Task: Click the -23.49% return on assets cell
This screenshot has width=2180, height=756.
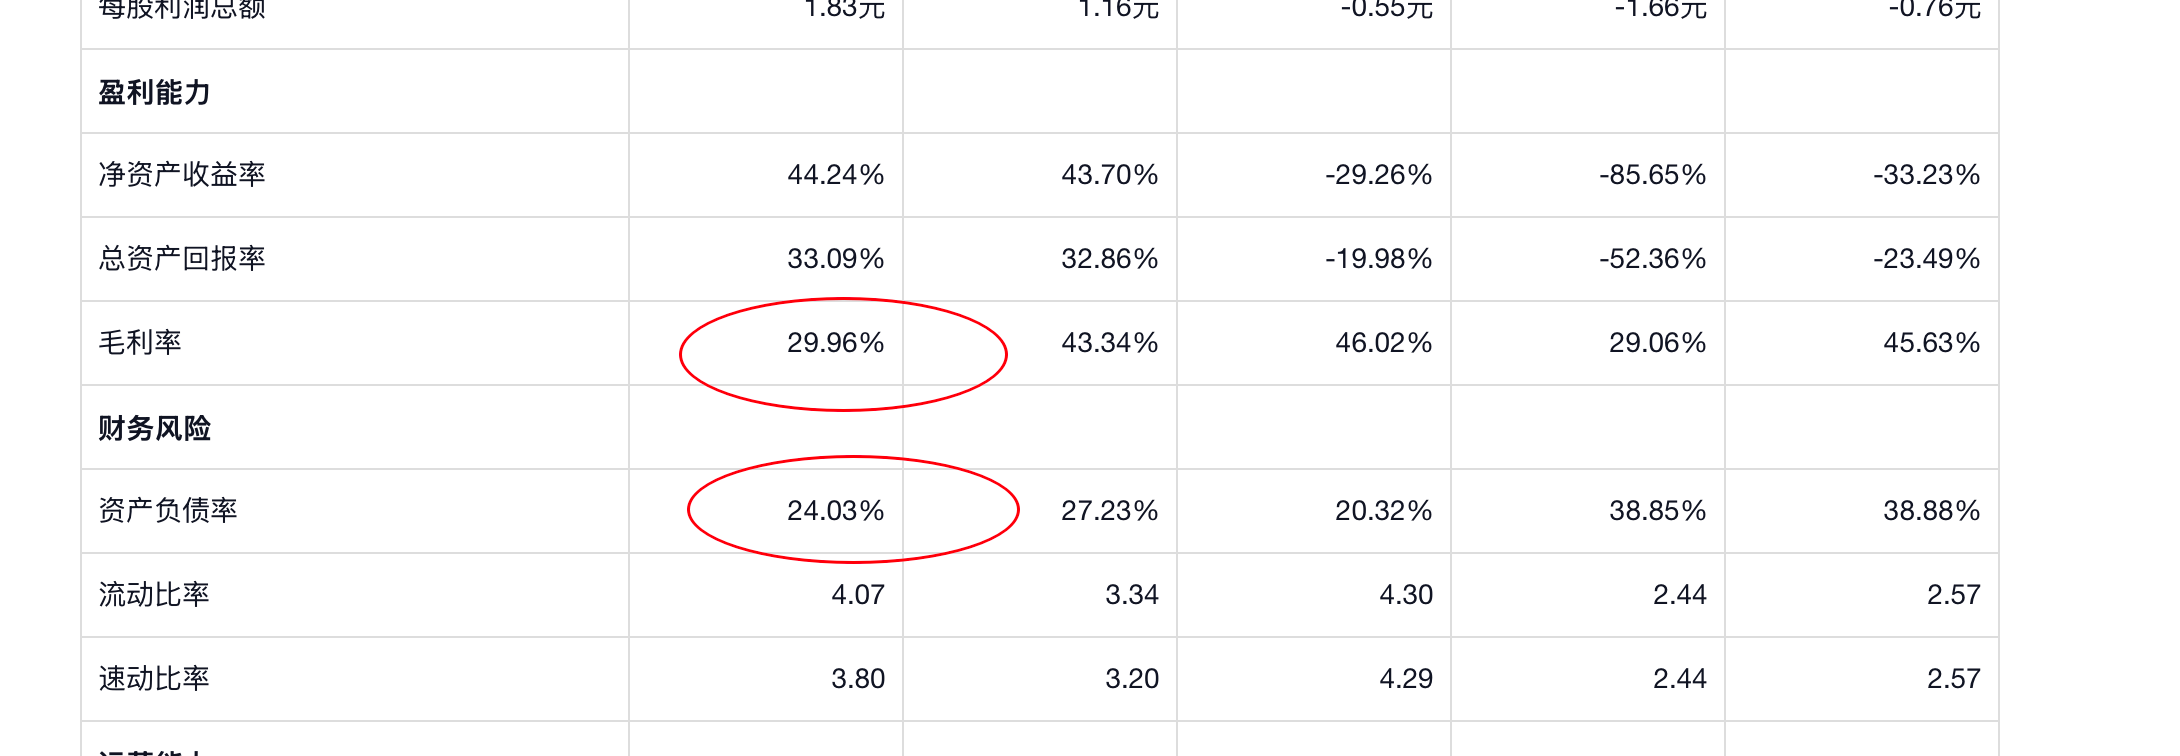Action: [x=1926, y=259]
